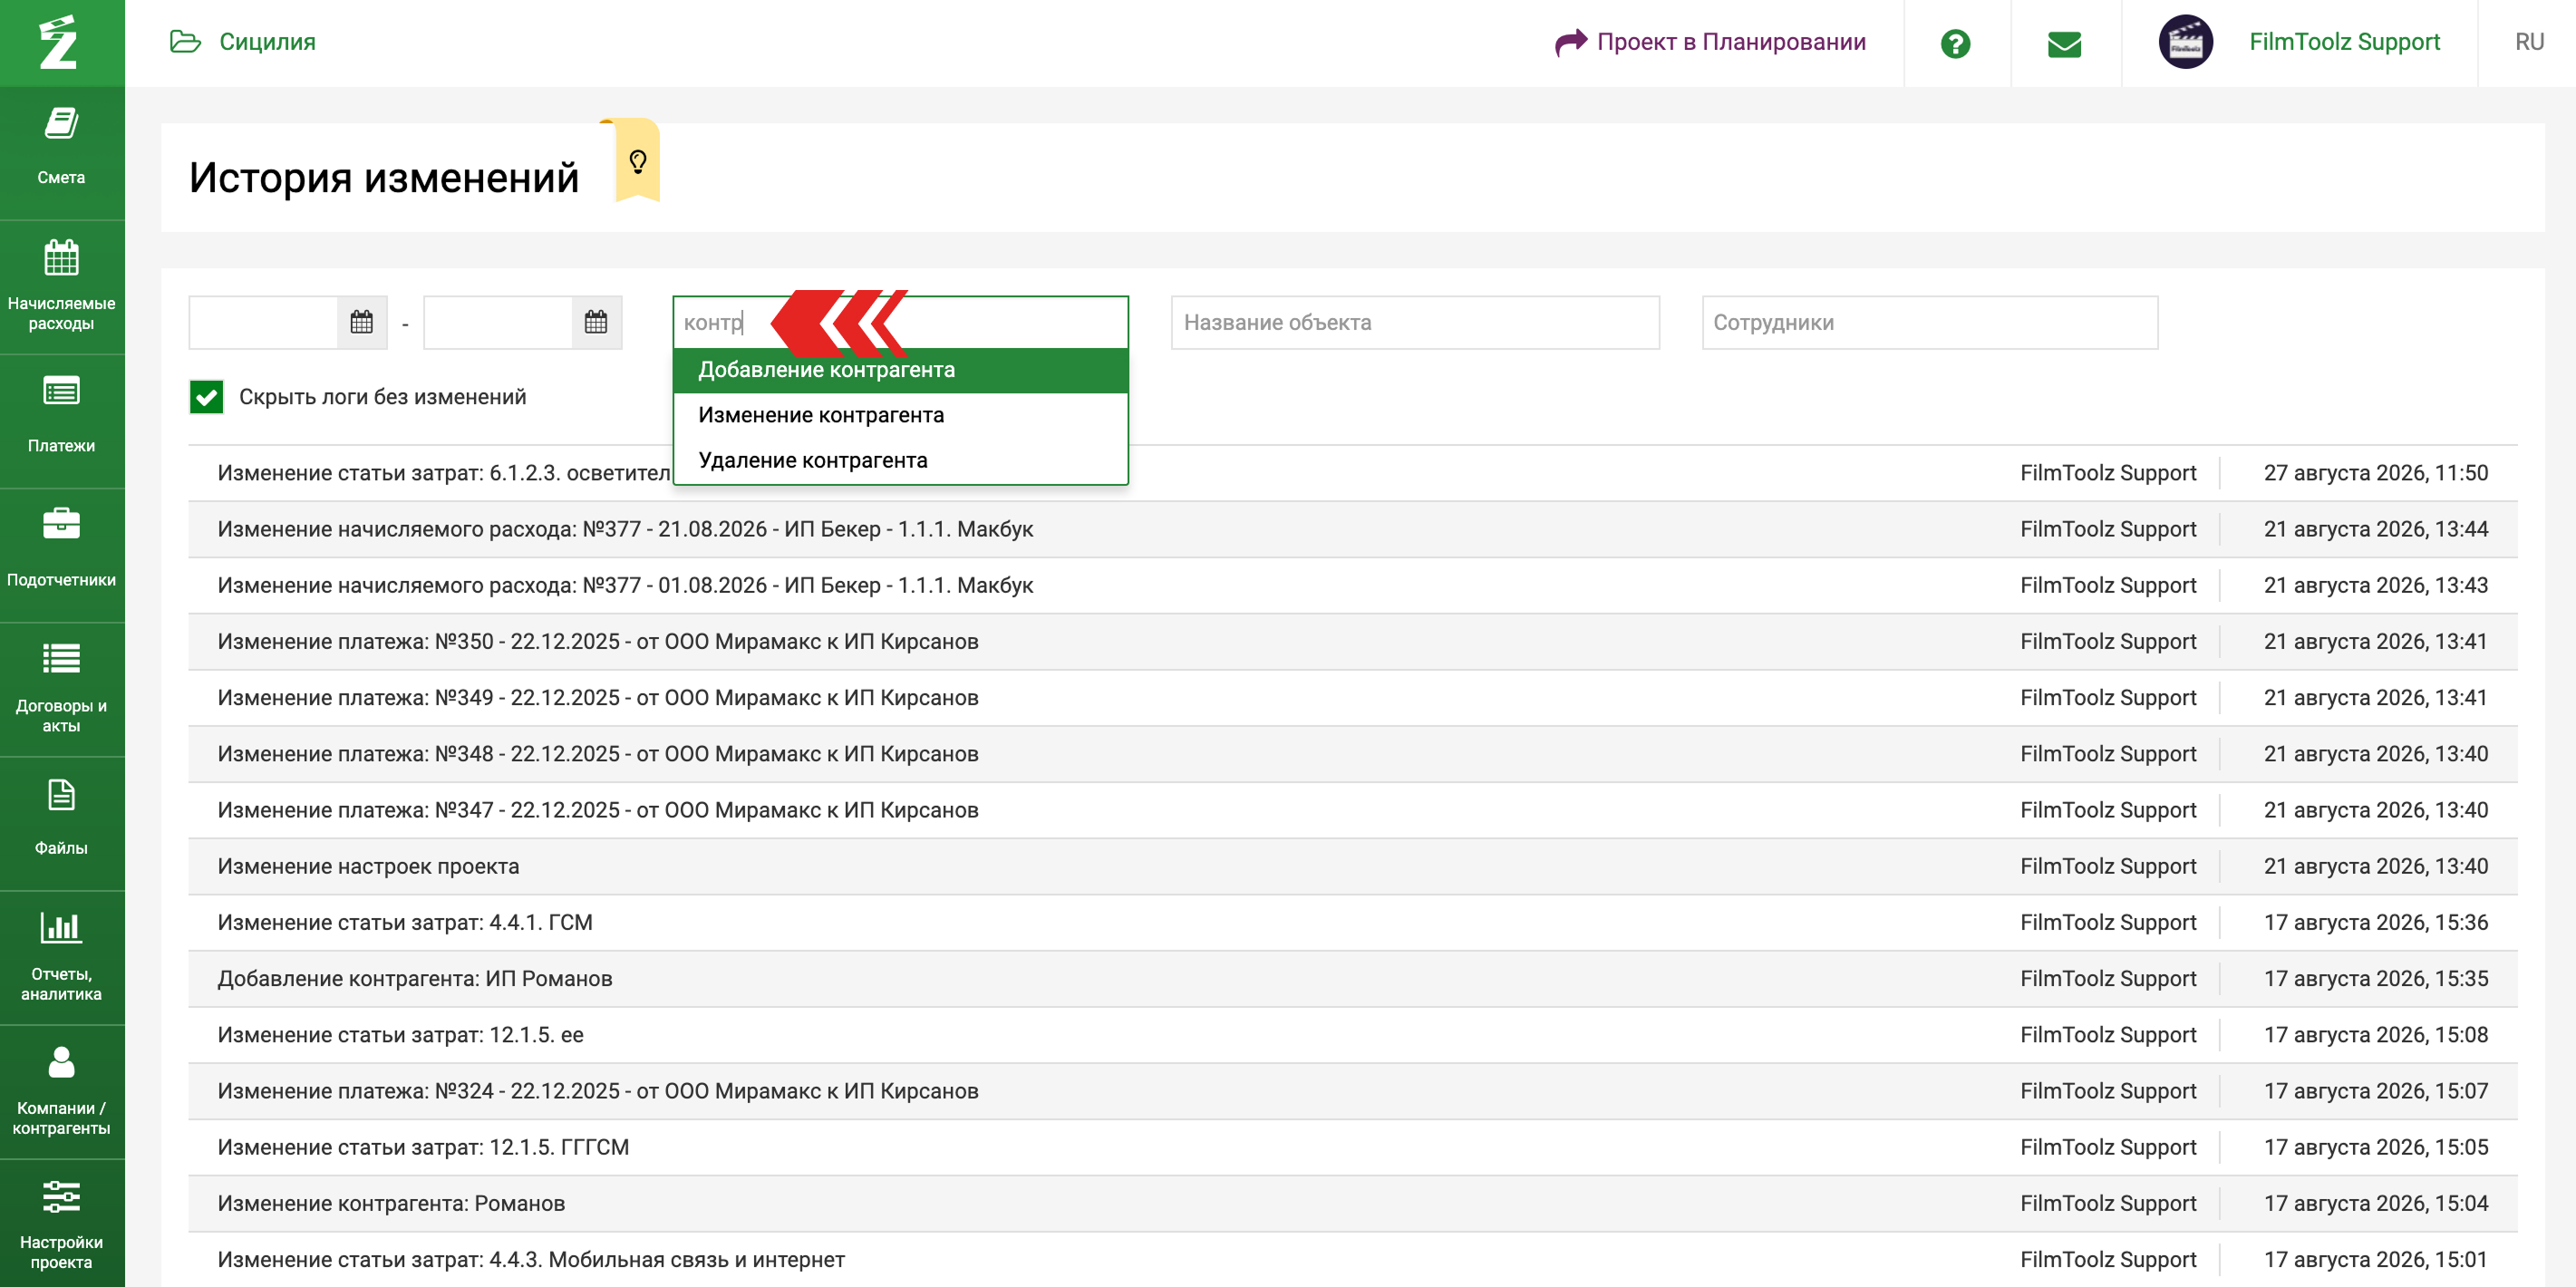Uncheck Скрыть логи без изменений
The image size is (2576, 1287).
pyautogui.click(x=207, y=397)
